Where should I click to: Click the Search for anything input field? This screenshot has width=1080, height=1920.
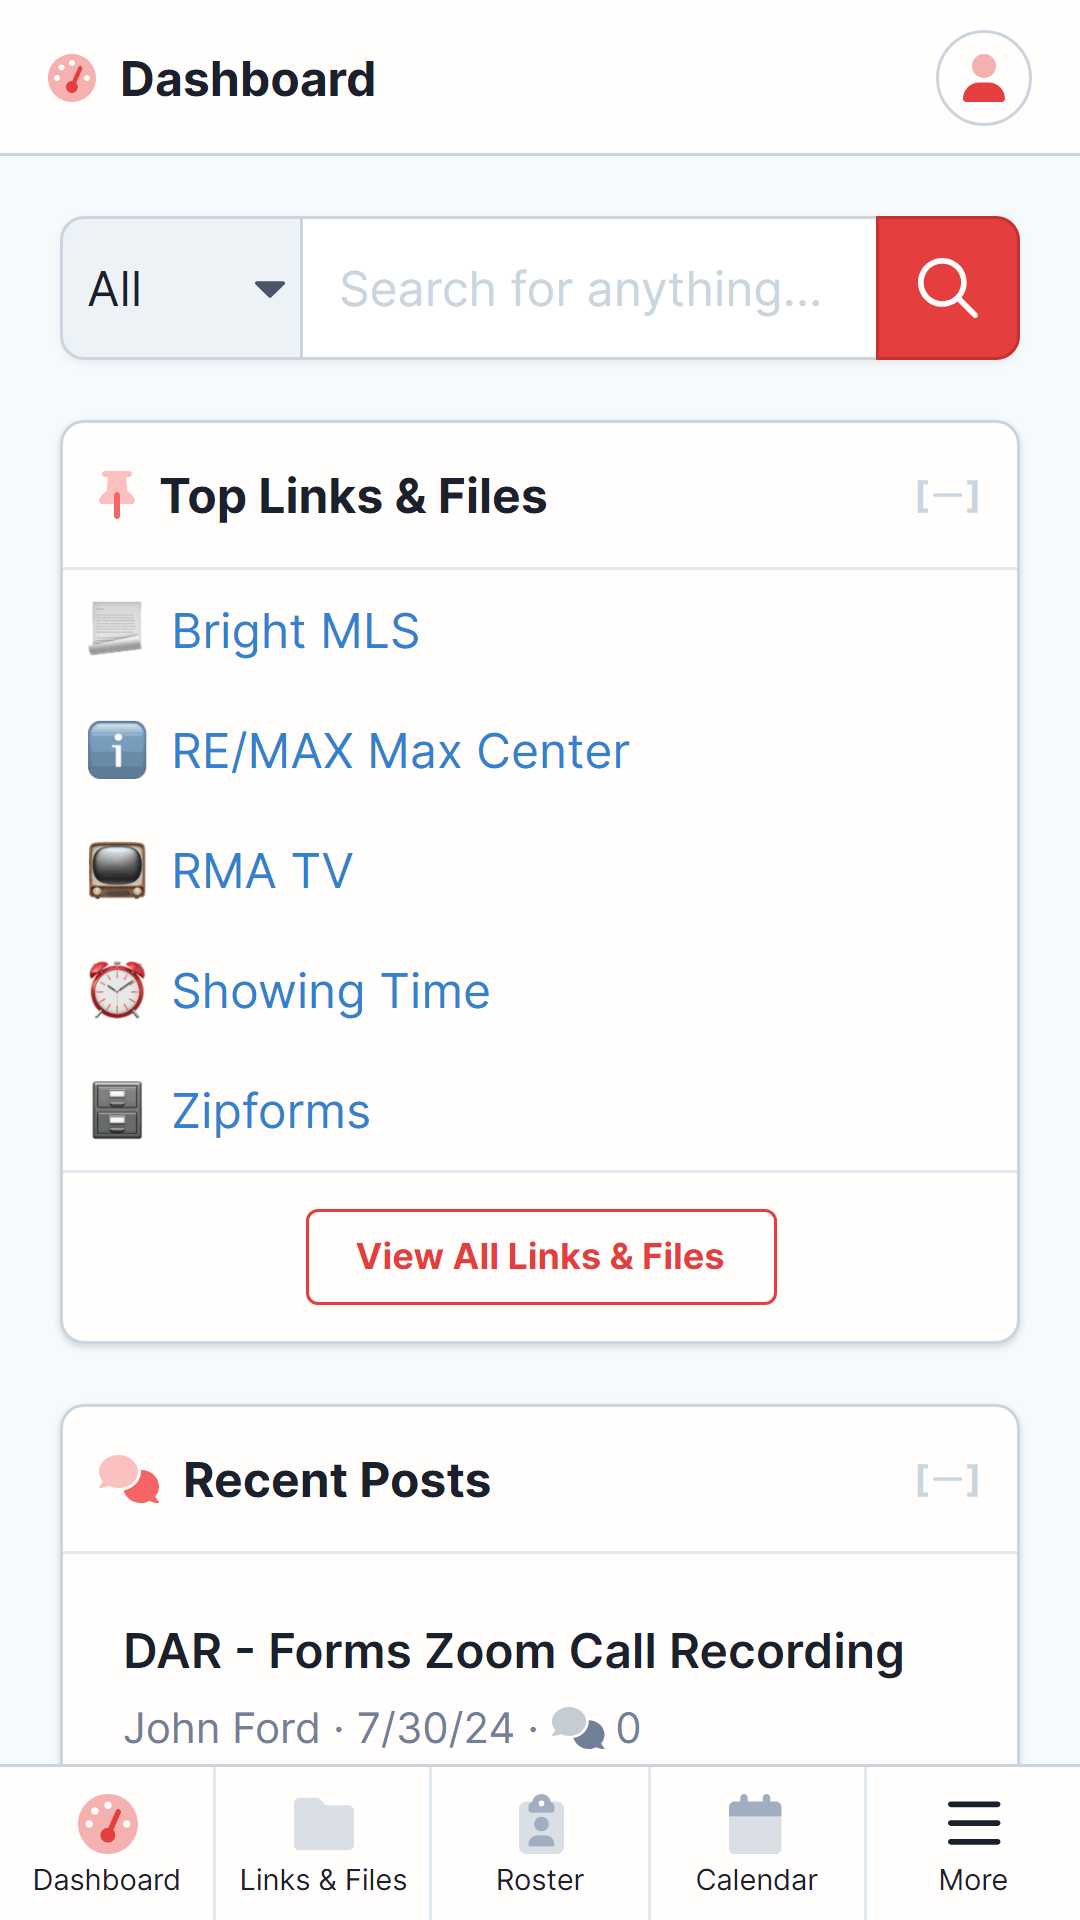click(589, 288)
